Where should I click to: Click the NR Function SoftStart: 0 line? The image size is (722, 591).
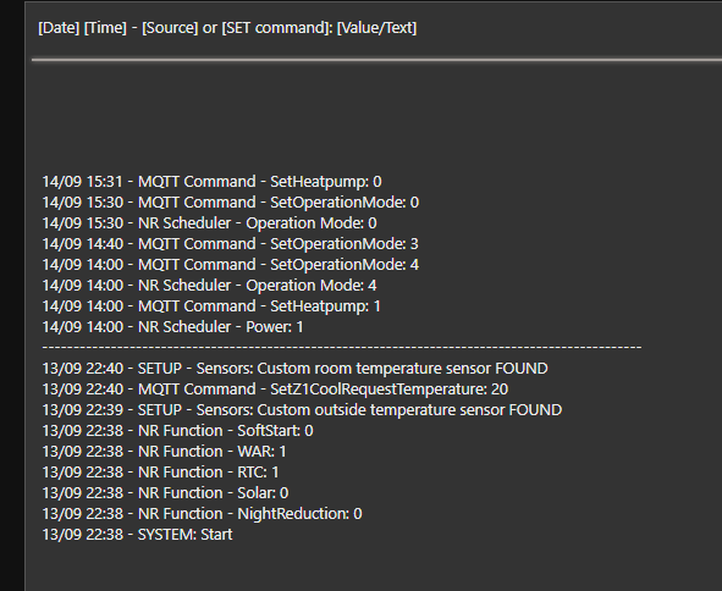click(177, 430)
